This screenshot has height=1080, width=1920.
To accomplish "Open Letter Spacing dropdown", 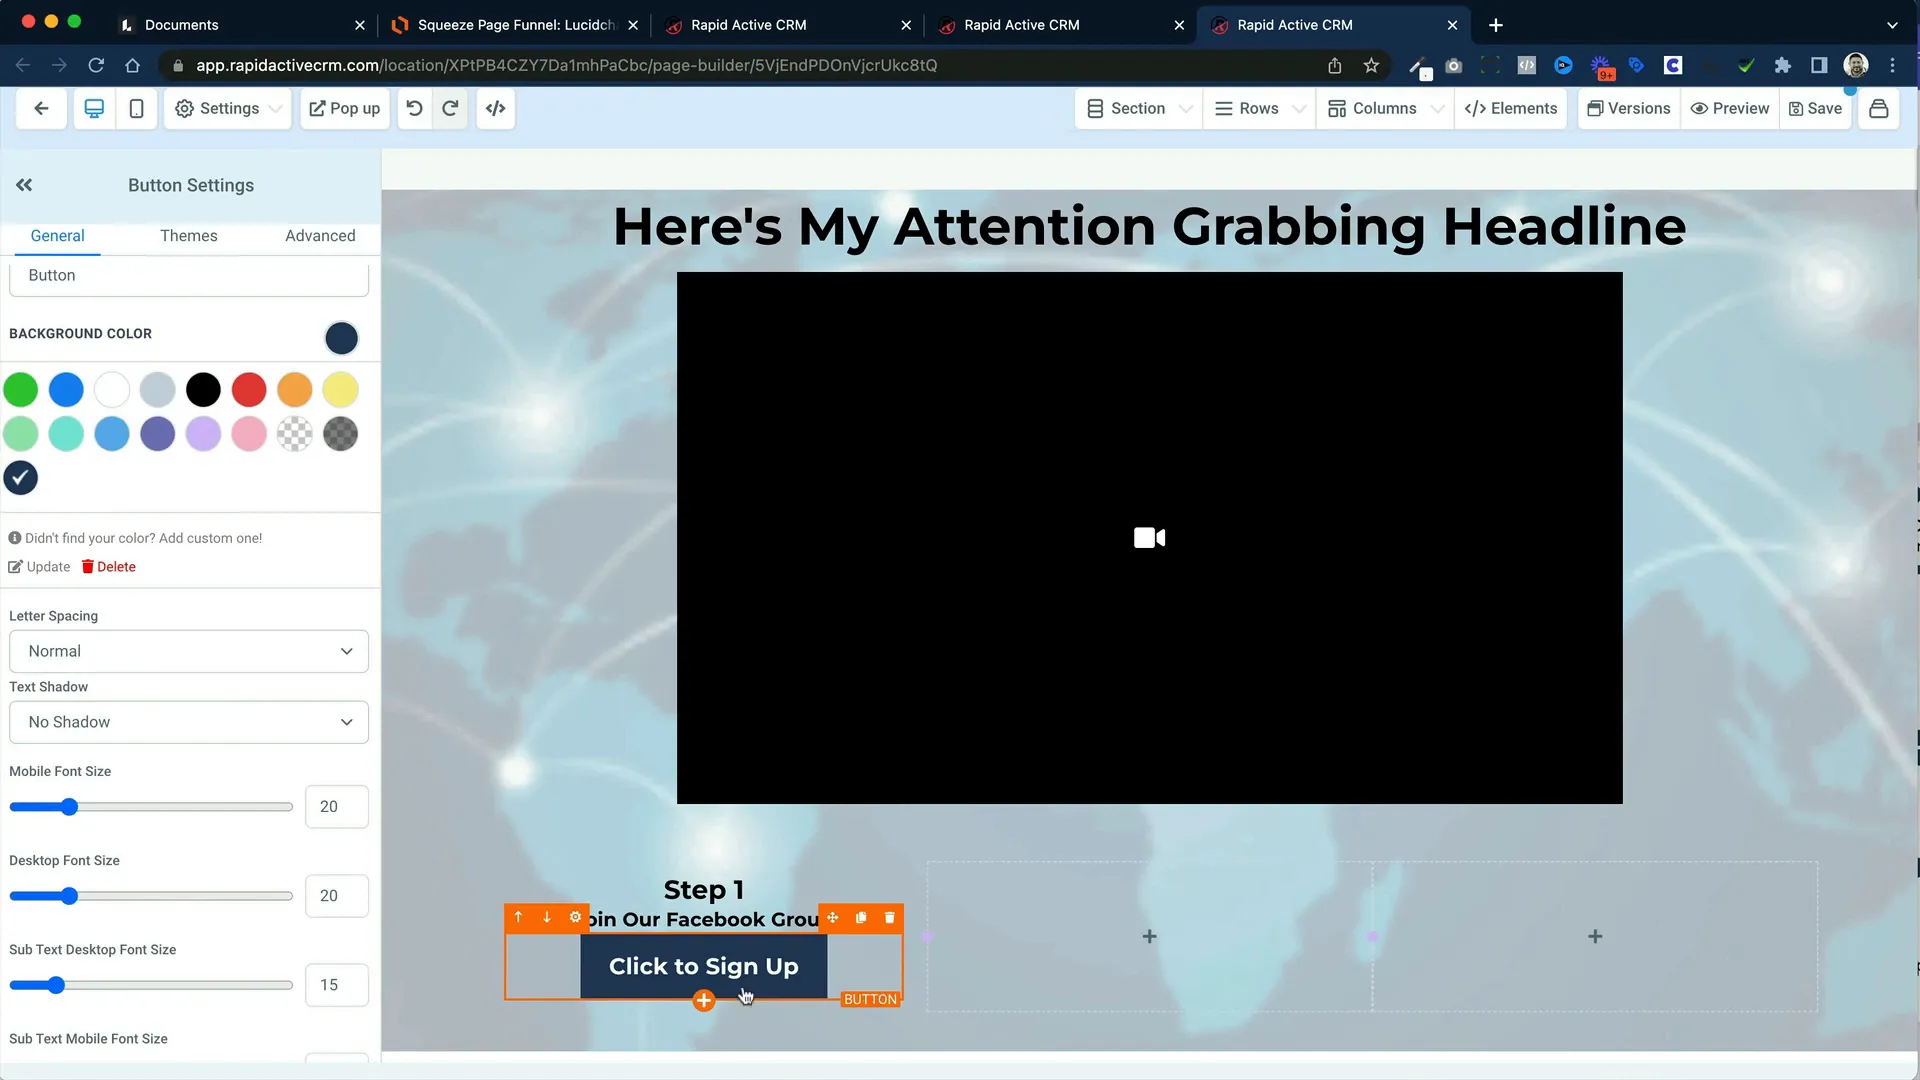I will click(189, 651).
